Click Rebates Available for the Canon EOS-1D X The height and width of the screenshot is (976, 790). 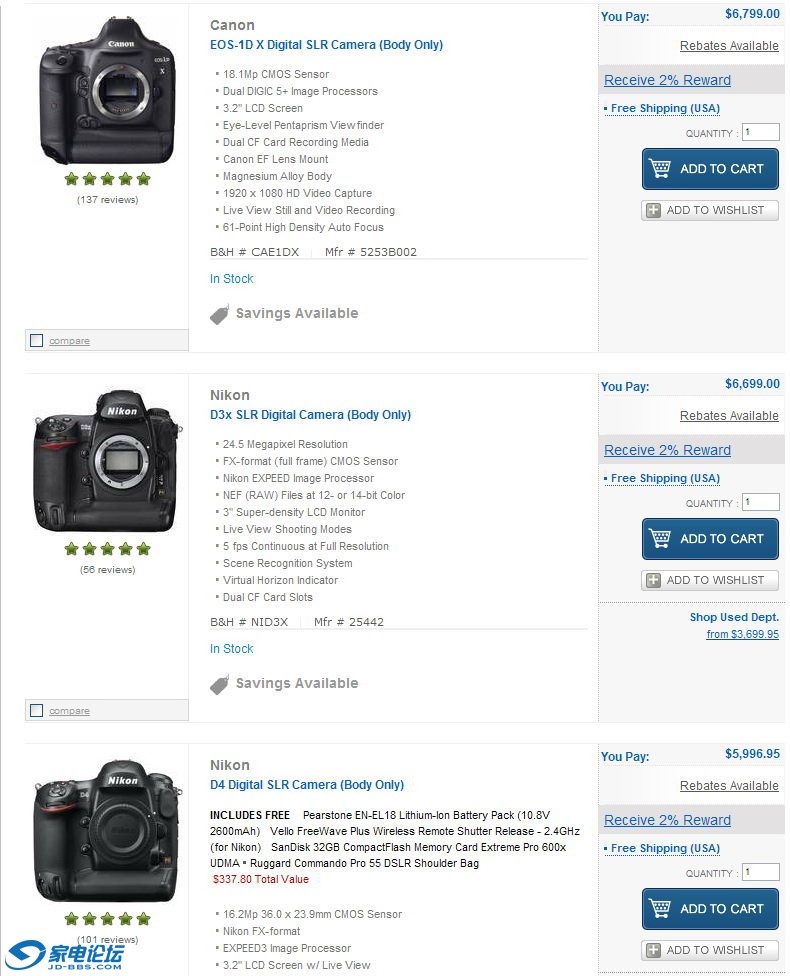click(729, 45)
